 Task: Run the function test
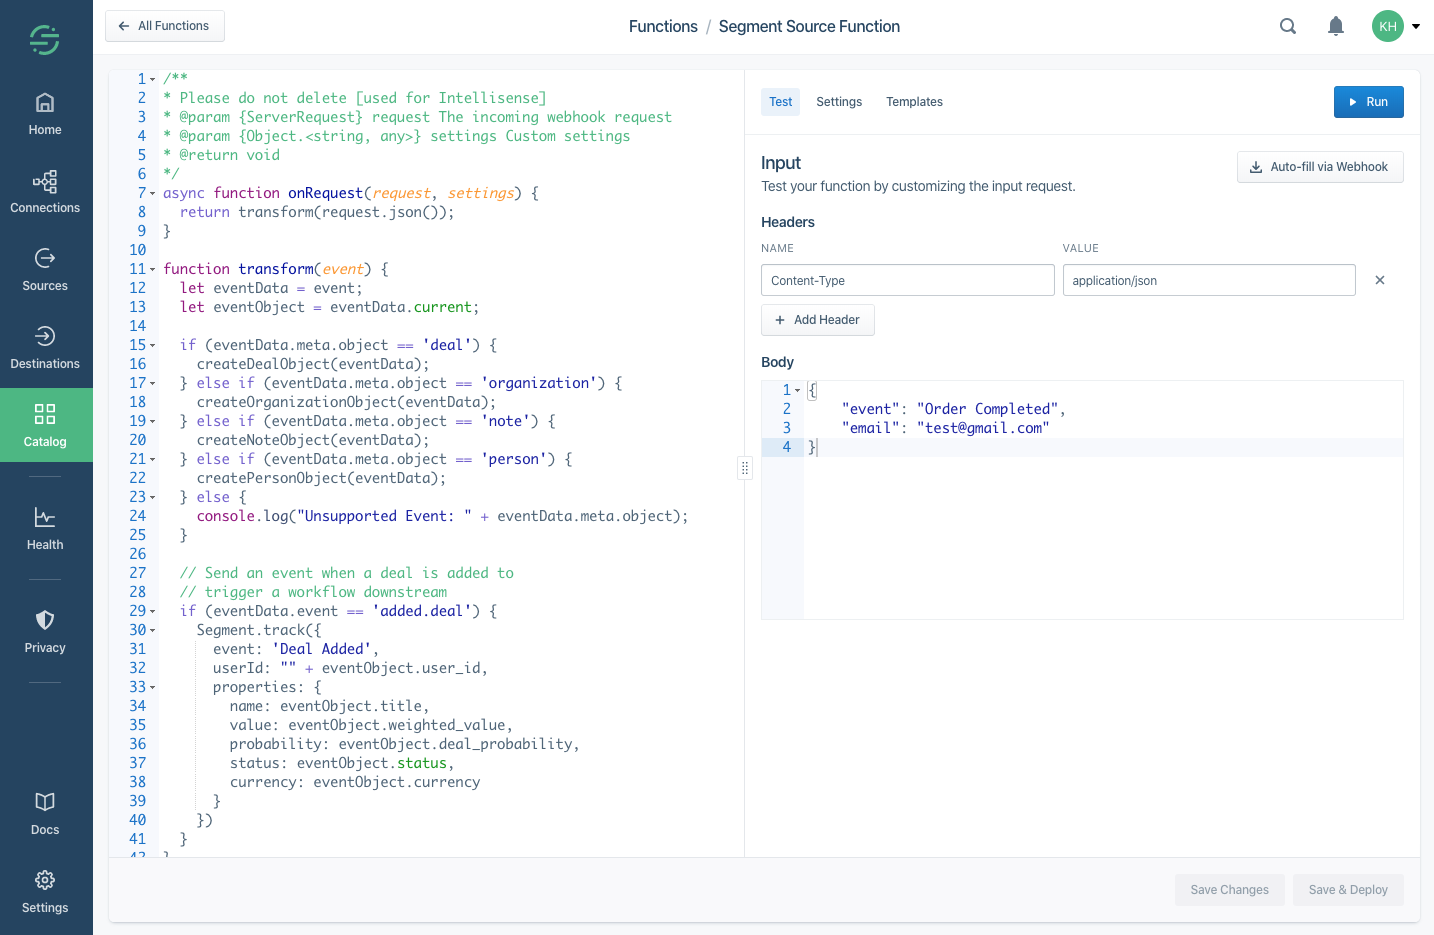1368,101
